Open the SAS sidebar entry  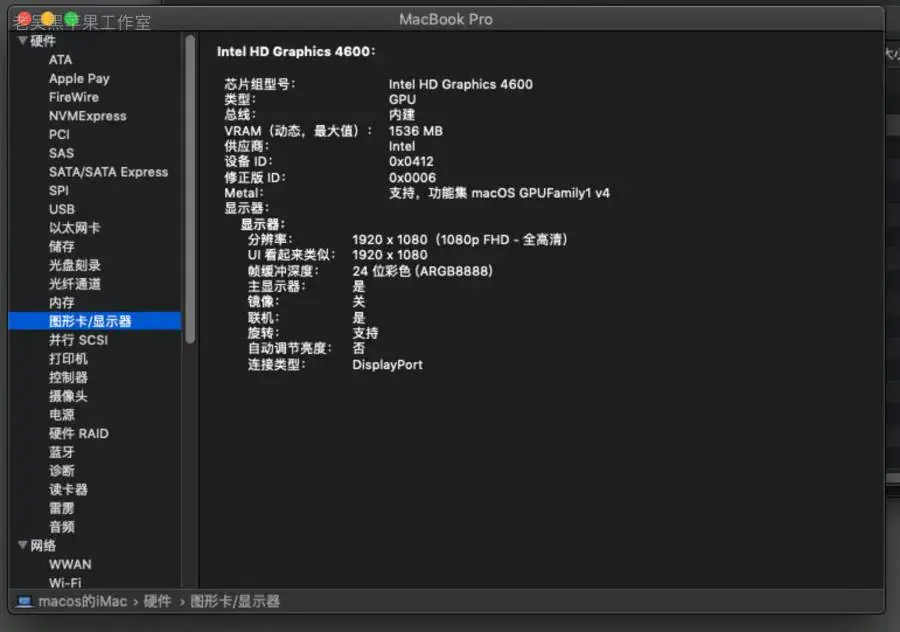(61, 153)
